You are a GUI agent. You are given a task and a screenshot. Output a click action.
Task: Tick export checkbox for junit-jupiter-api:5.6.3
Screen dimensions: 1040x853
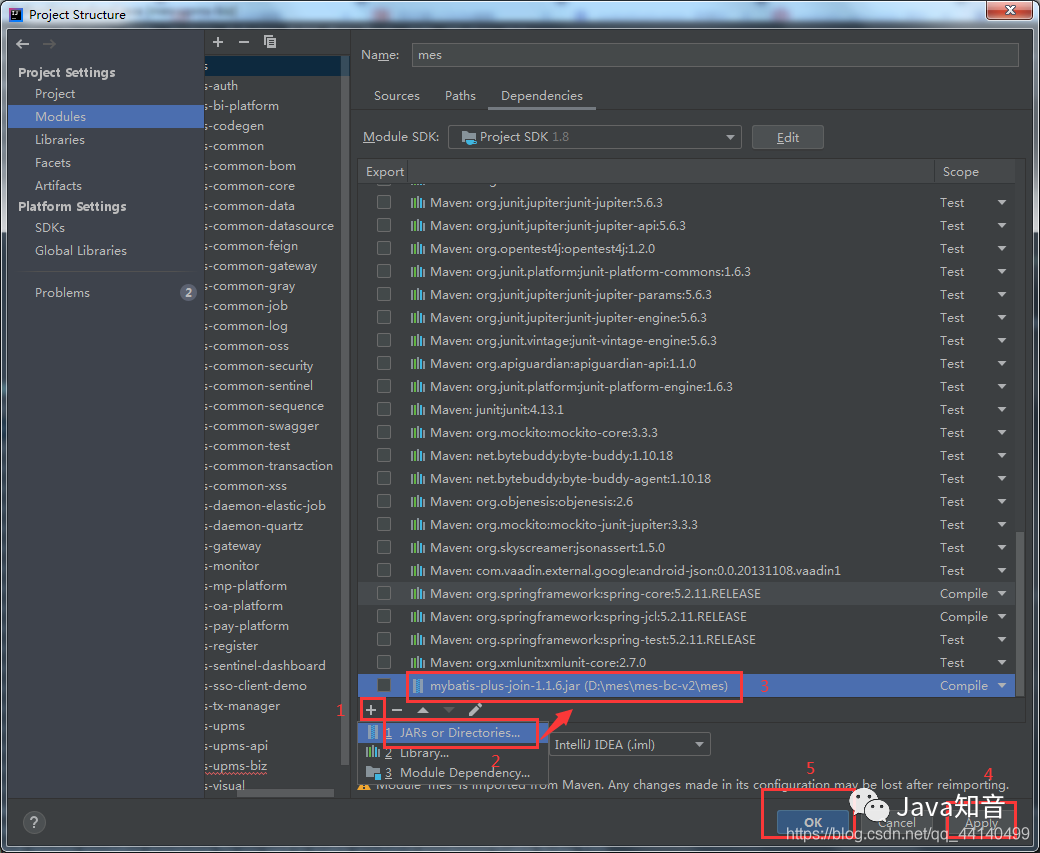click(384, 226)
